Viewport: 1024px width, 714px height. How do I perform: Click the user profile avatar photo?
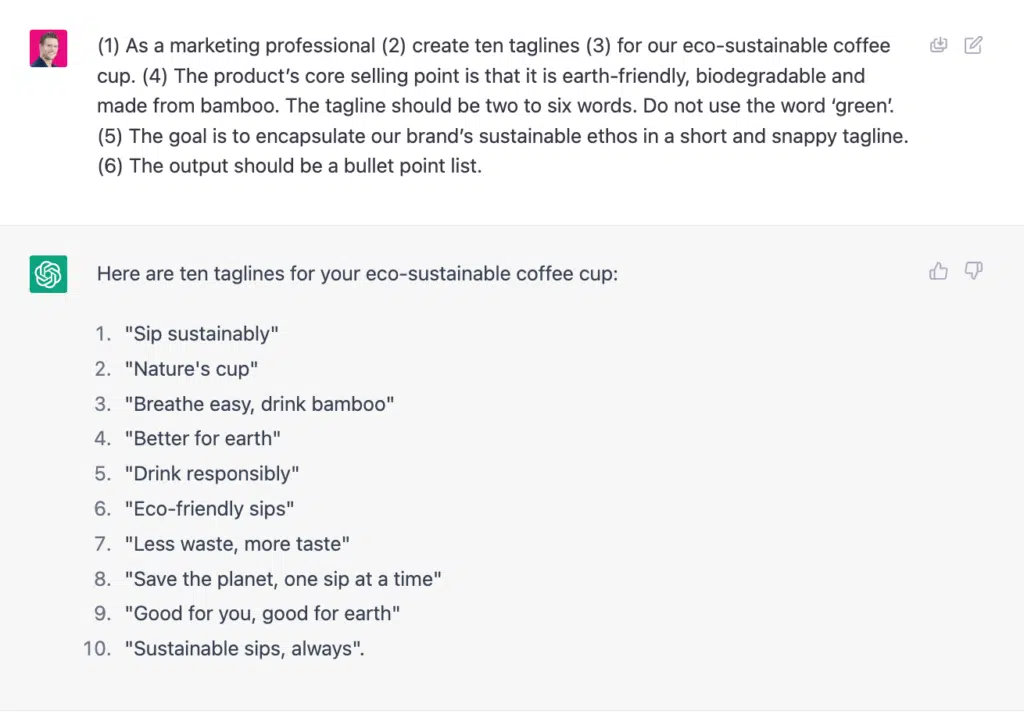[x=48, y=48]
